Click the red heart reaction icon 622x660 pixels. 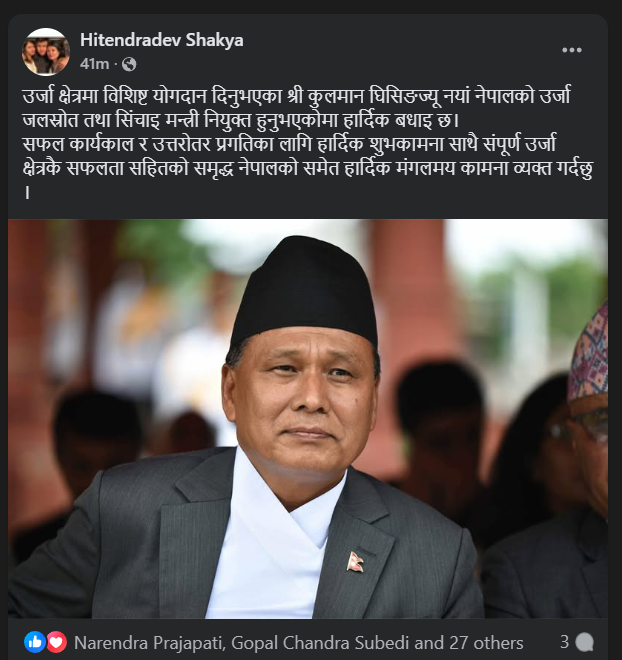(57, 642)
